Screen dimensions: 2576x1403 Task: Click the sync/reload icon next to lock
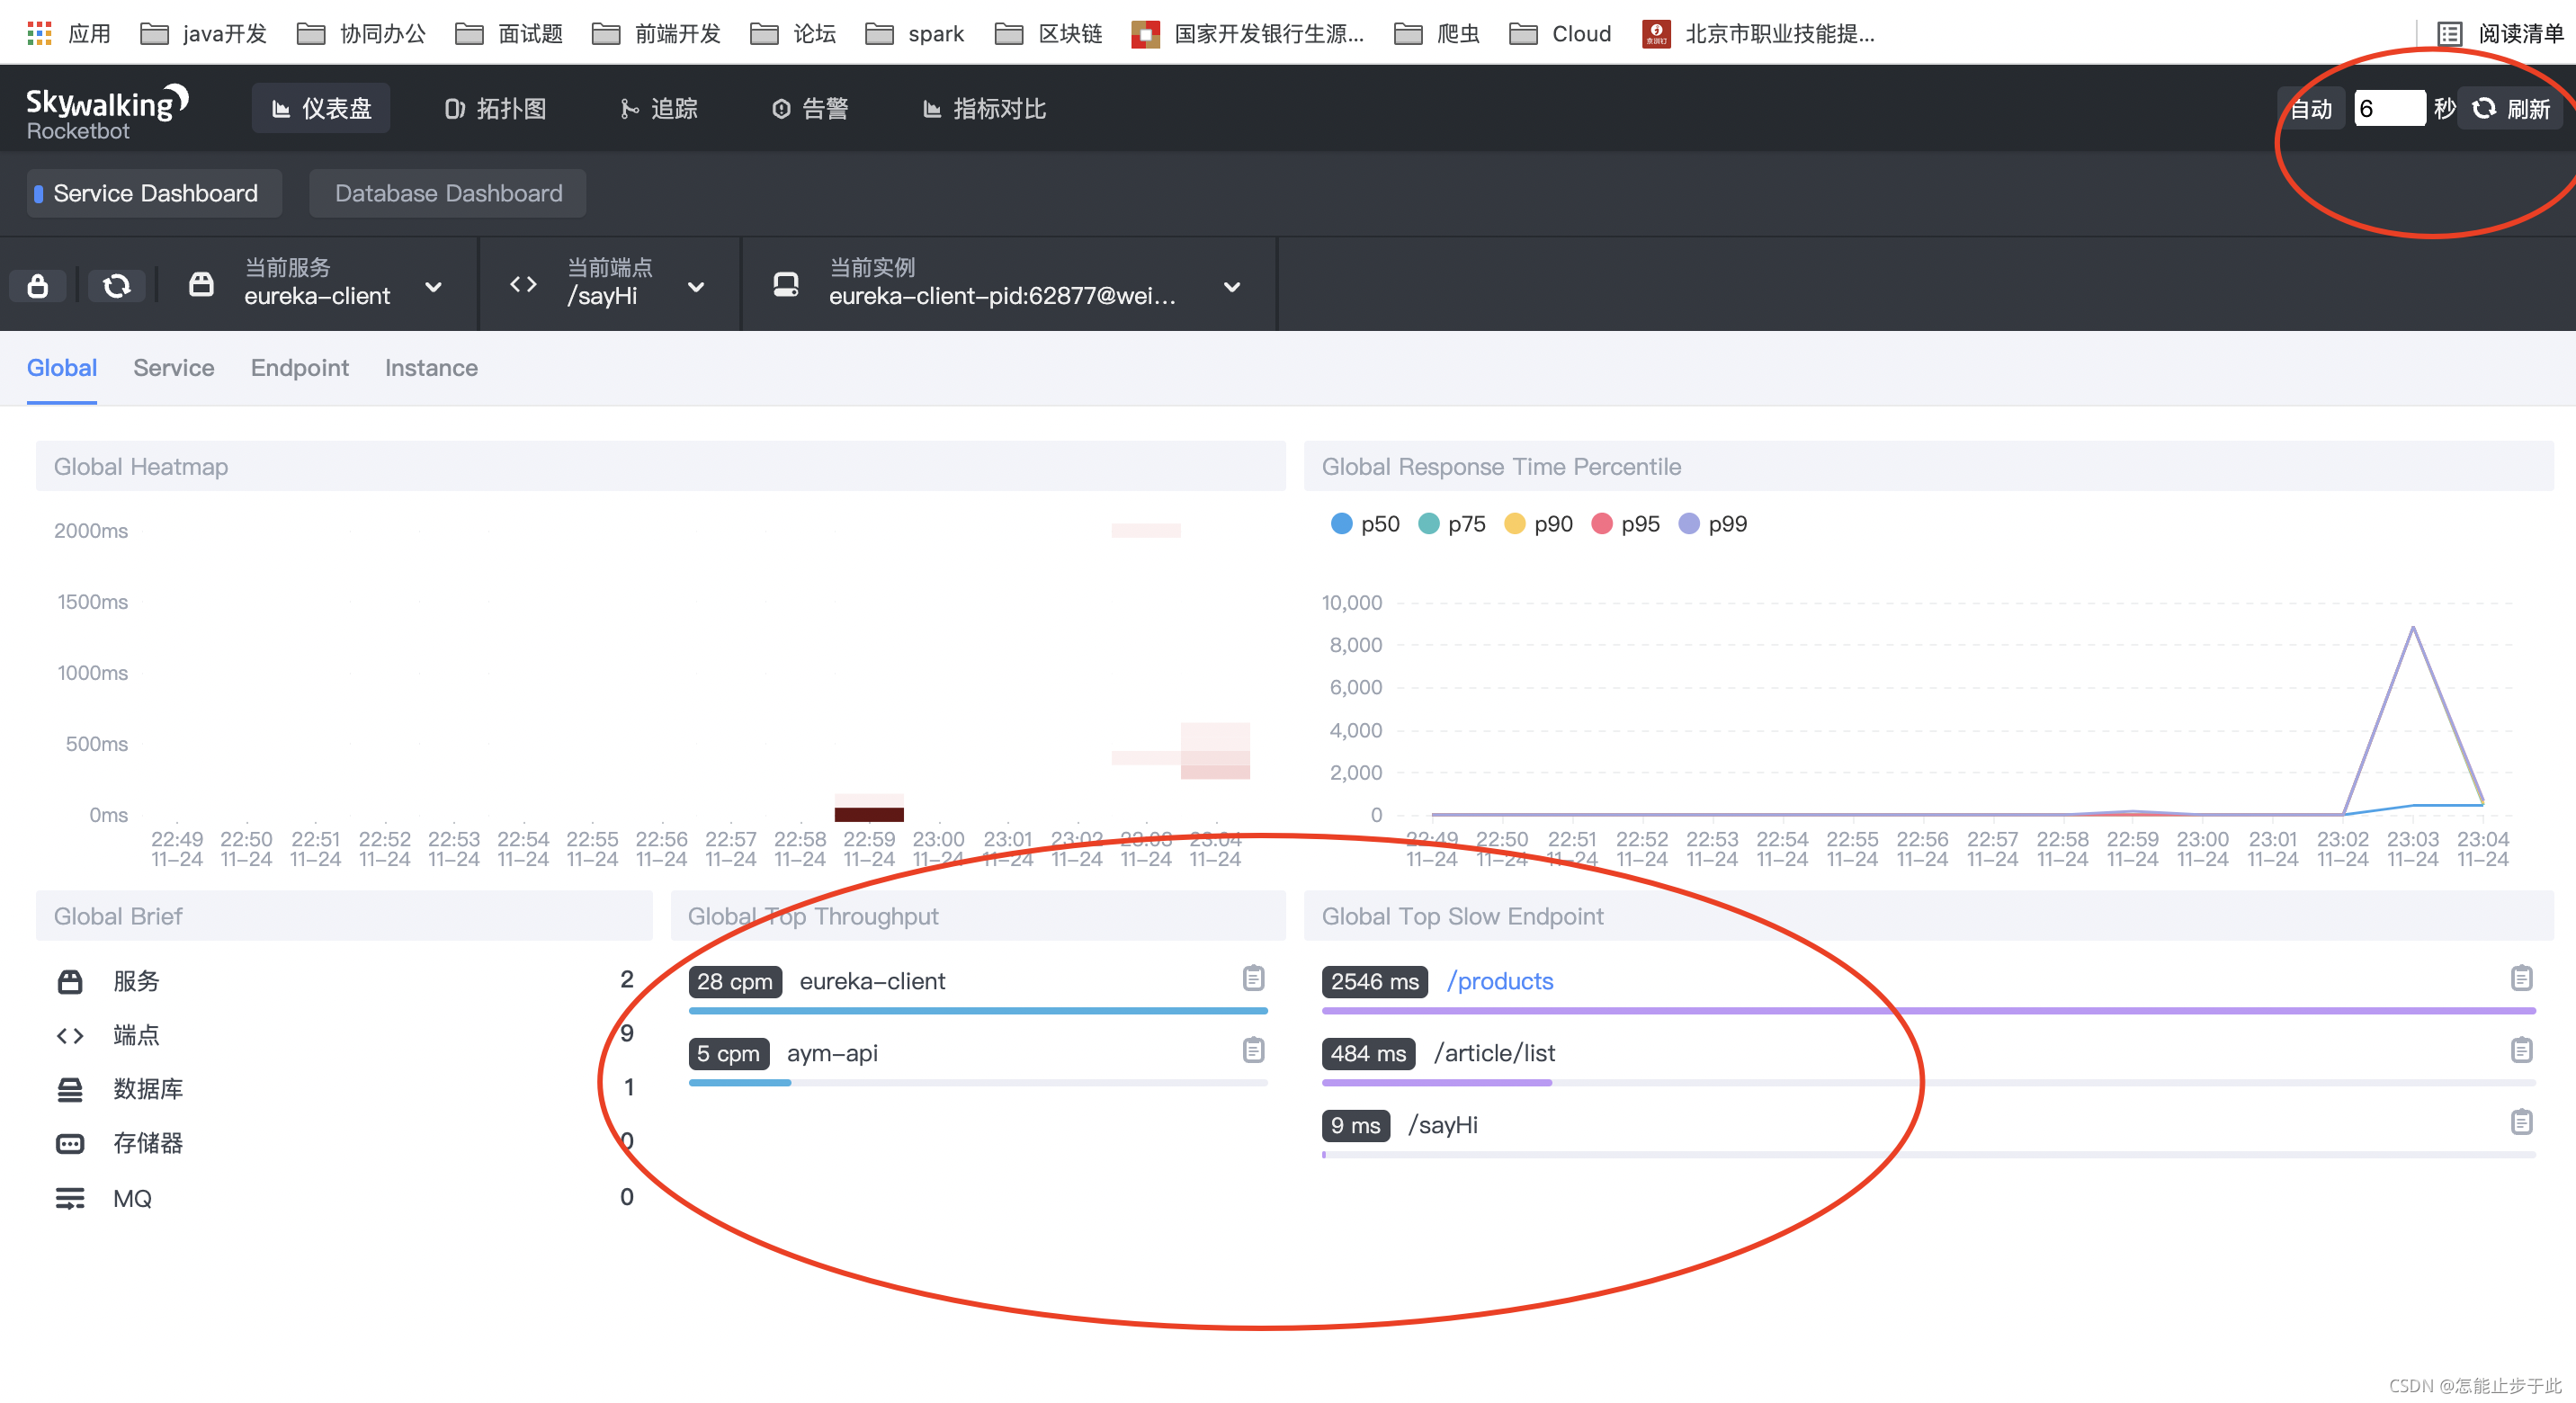(118, 281)
